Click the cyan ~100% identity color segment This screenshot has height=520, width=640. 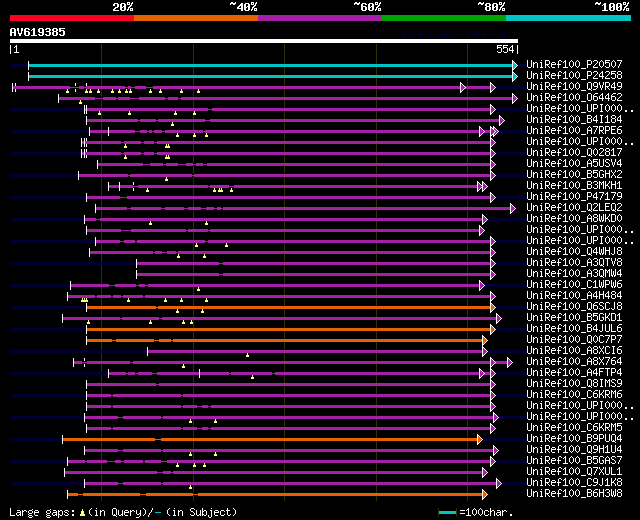point(569,18)
